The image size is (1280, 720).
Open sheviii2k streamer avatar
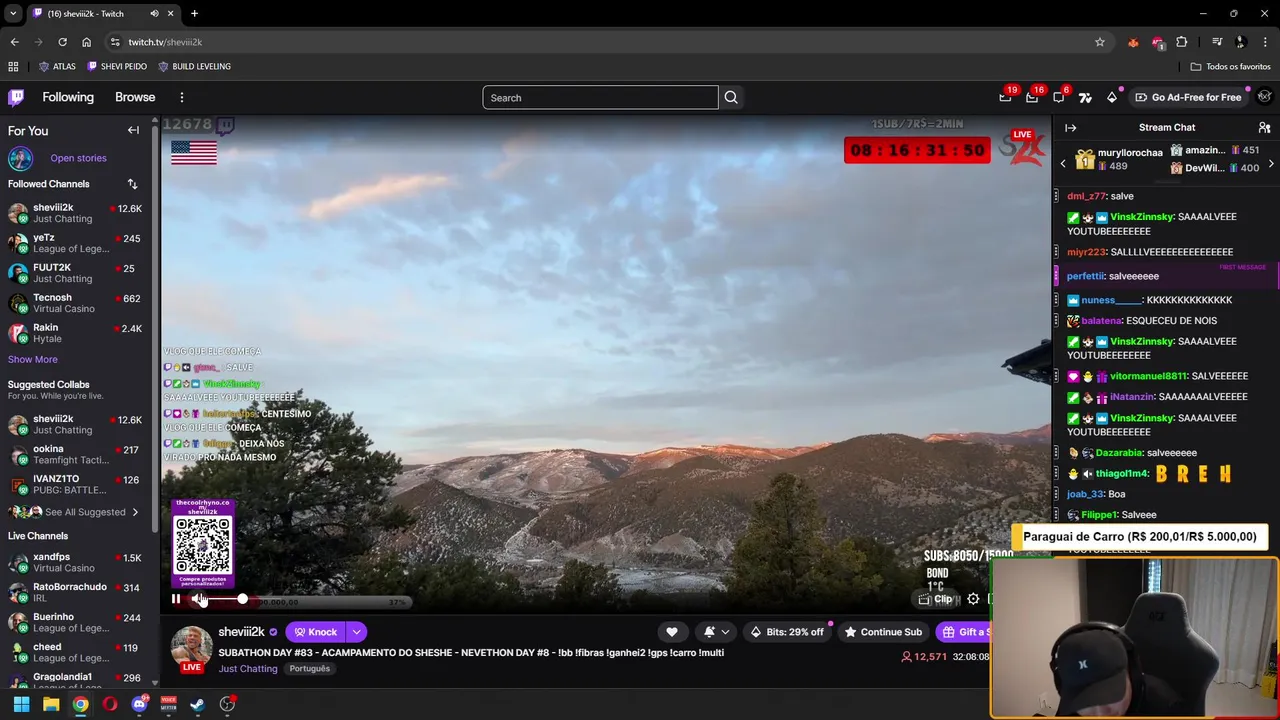[x=191, y=647]
